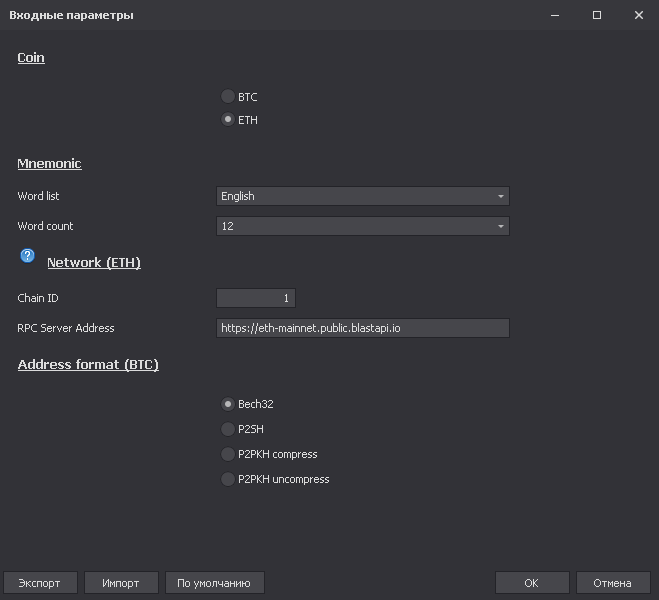Maximize the parameters dialog window
Screen dimensions: 659x600
(x=597, y=15)
